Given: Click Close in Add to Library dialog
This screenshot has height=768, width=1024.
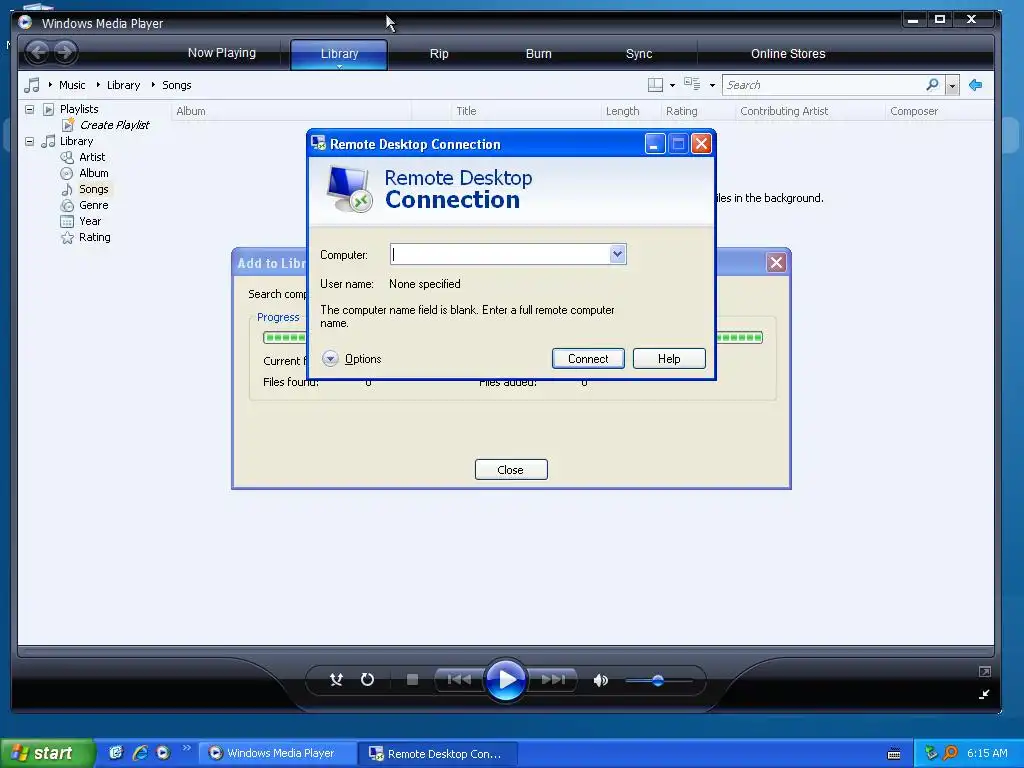Looking at the screenshot, I should 511,470.
